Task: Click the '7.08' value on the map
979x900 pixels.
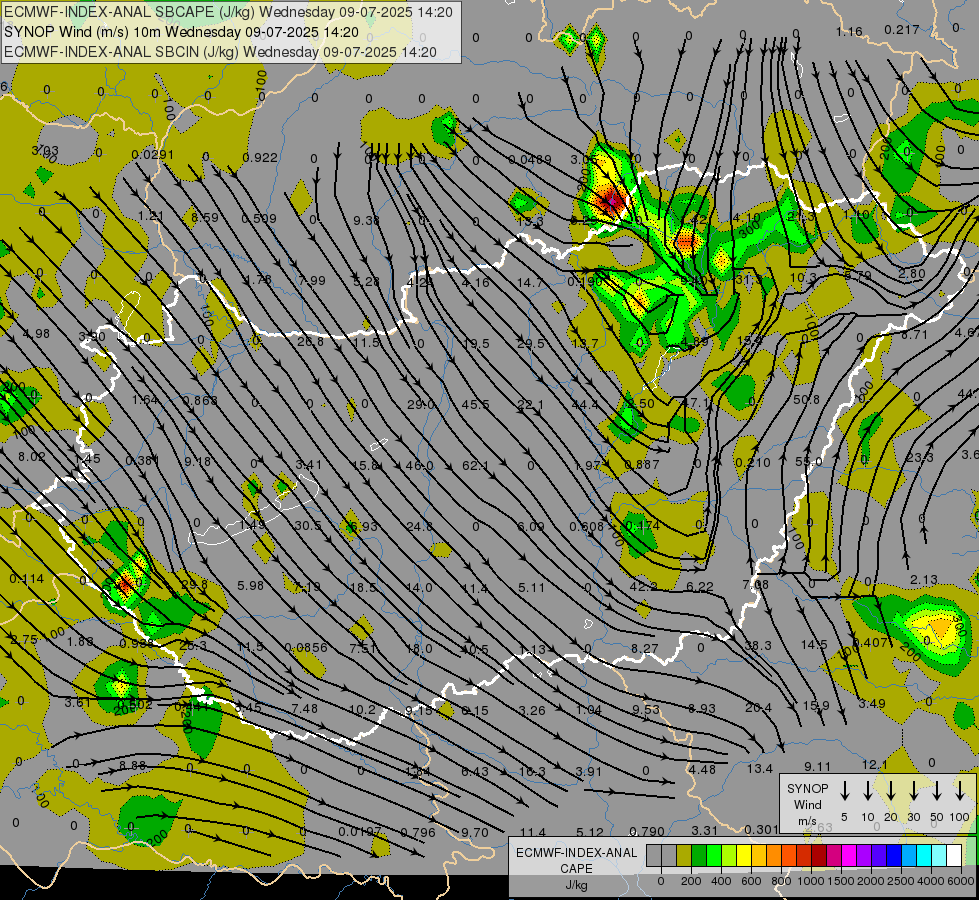Action: [x=755, y=585]
